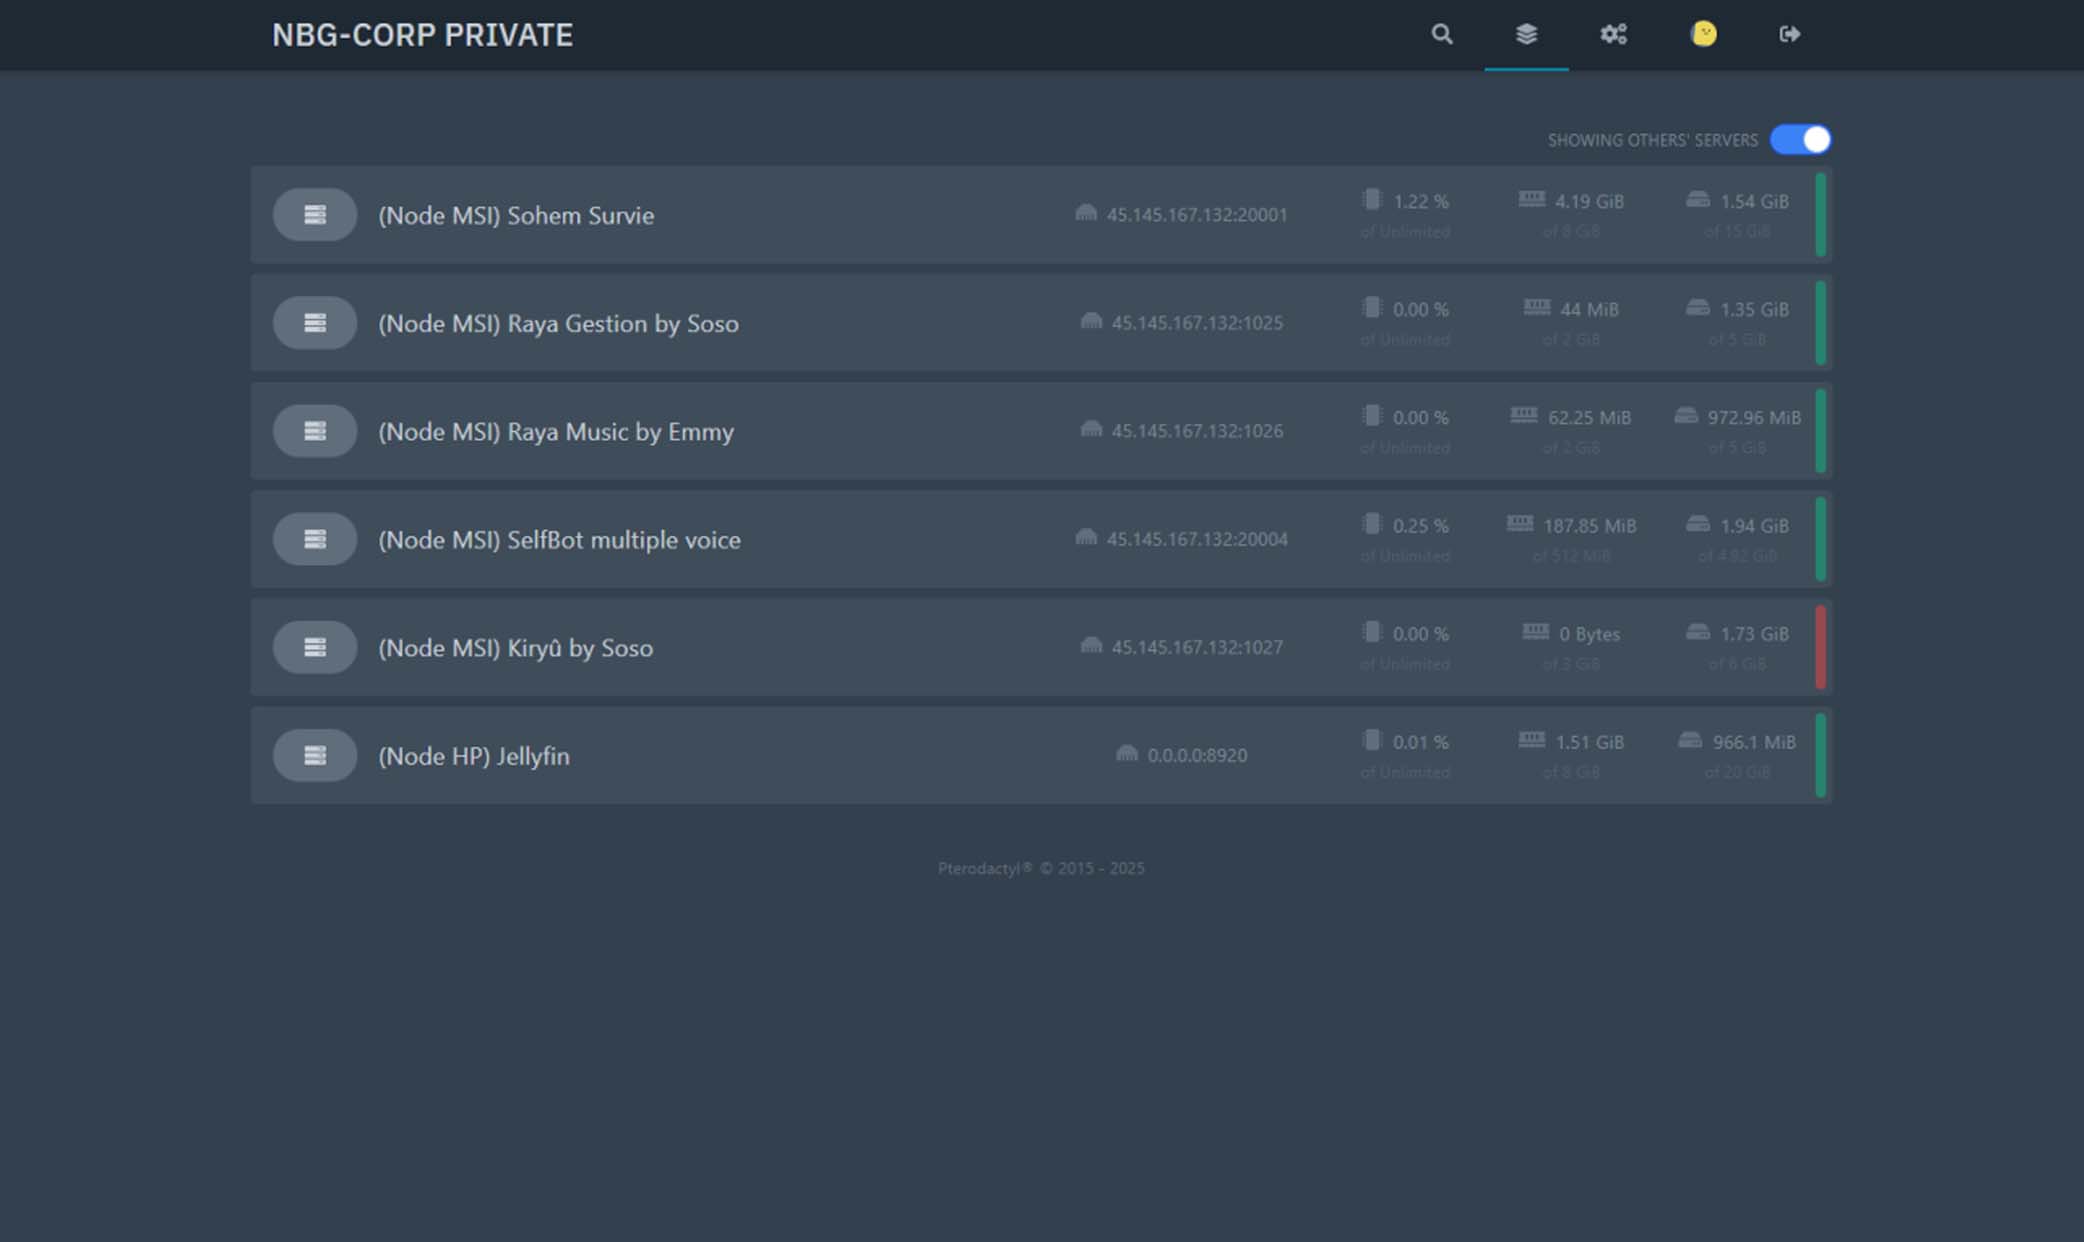Click server icon for Kiryû by Soso
Image resolution: width=2084 pixels, height=1242 pixels.
coord(315,648)
